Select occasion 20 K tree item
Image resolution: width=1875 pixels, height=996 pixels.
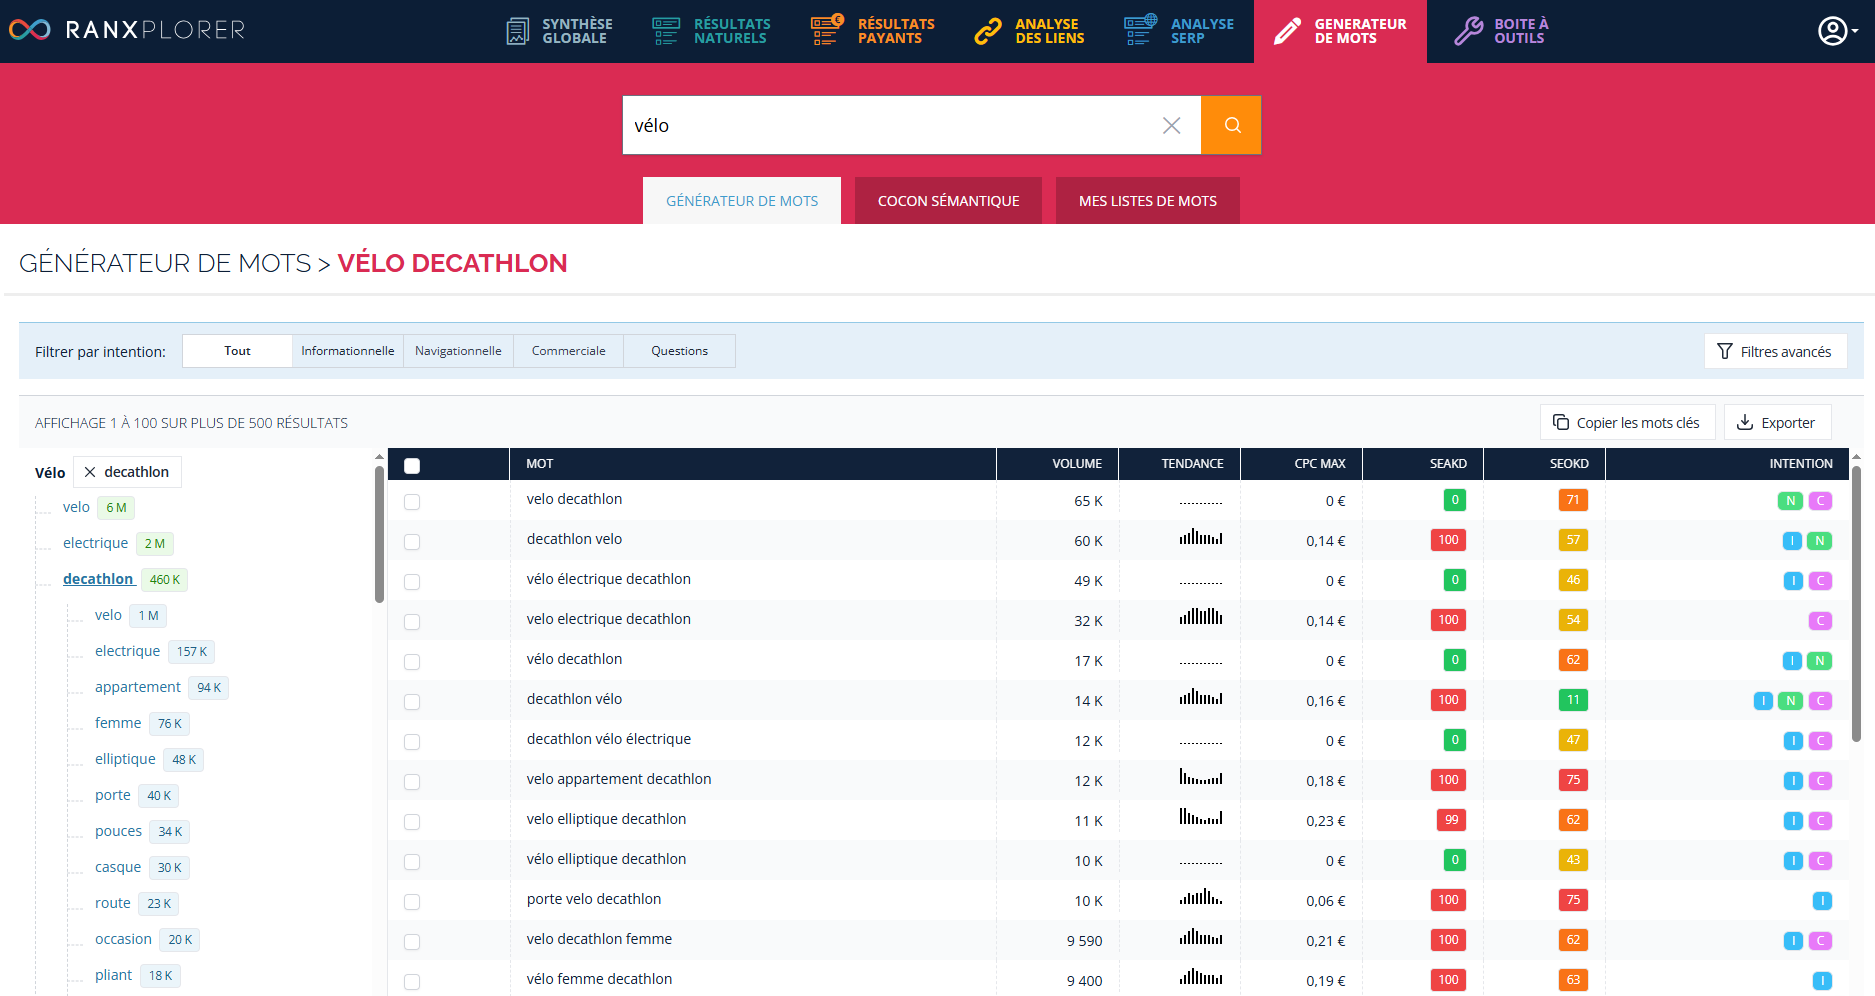click(x=147, y=939)
